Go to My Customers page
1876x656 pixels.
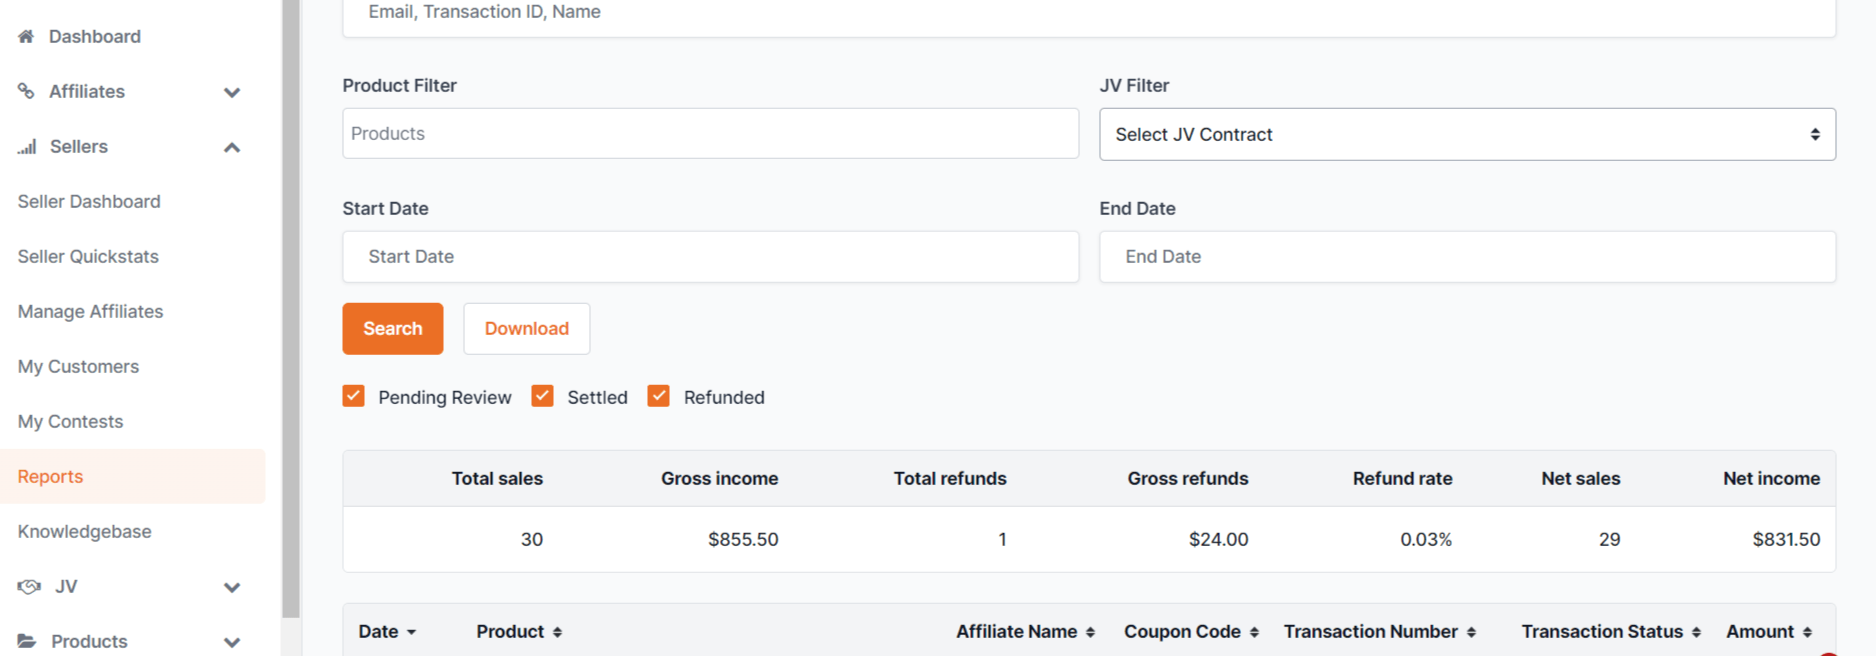click(x=78, y=366)
